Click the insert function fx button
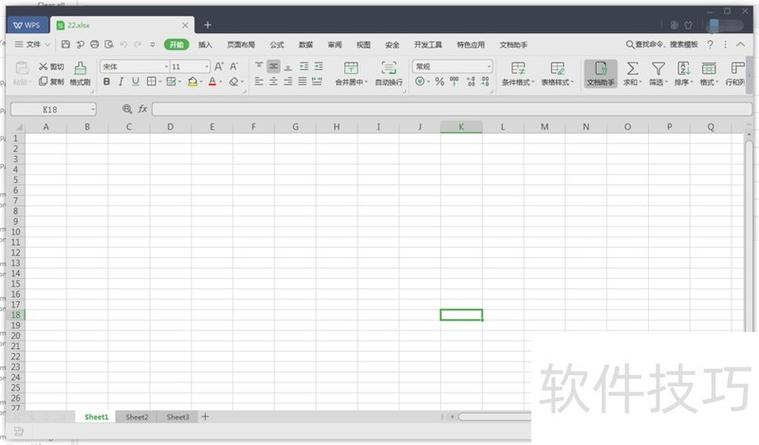The width and height of the screenshot is (759, 445). coord(142,109)
